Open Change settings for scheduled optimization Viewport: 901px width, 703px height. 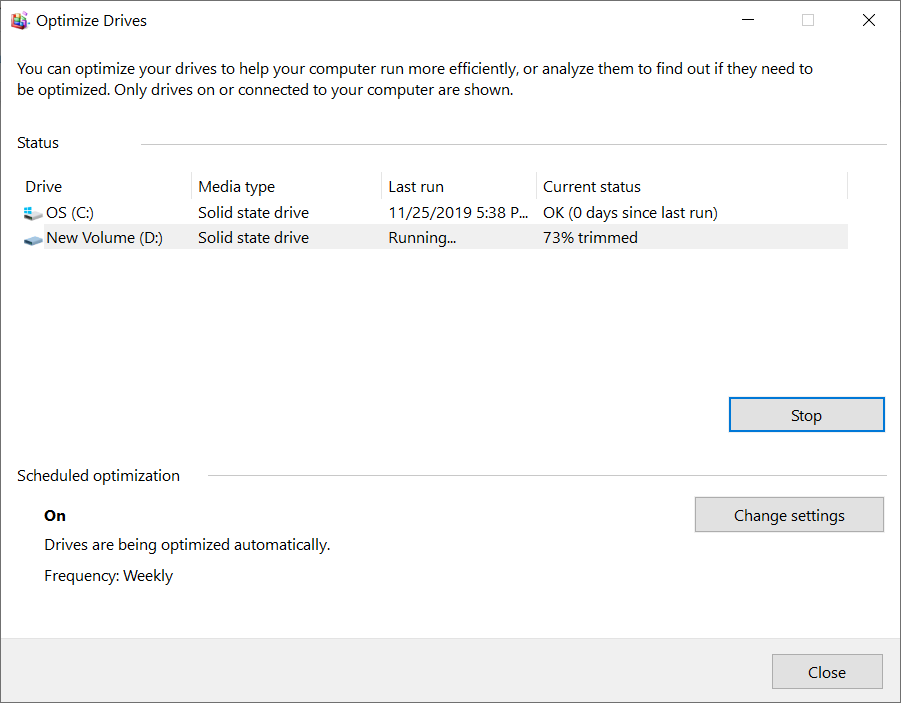(789, 514)
